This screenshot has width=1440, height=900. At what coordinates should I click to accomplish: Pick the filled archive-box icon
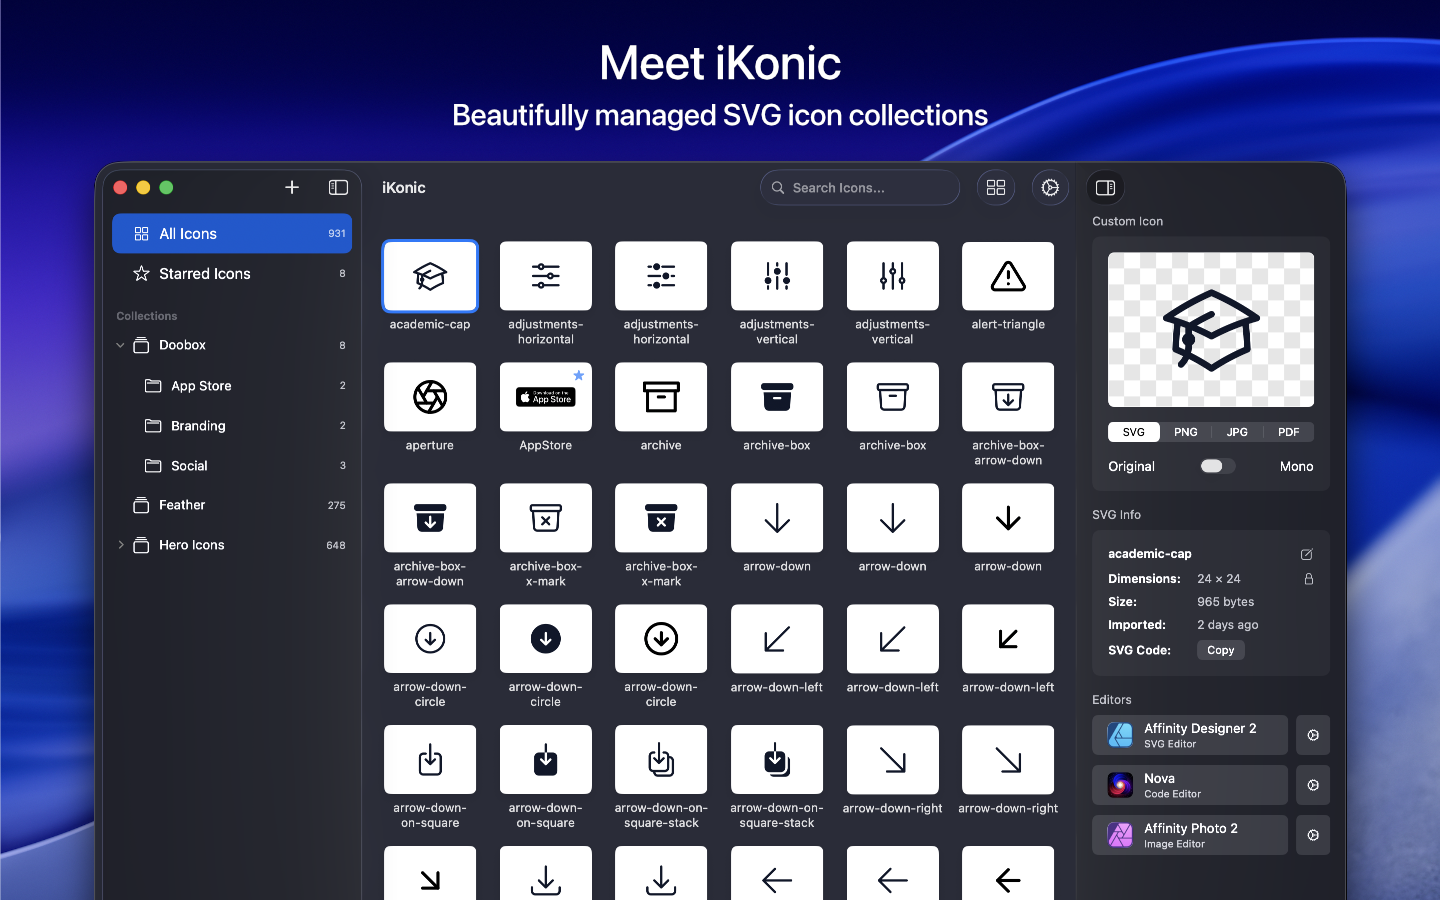click(777, 397)
